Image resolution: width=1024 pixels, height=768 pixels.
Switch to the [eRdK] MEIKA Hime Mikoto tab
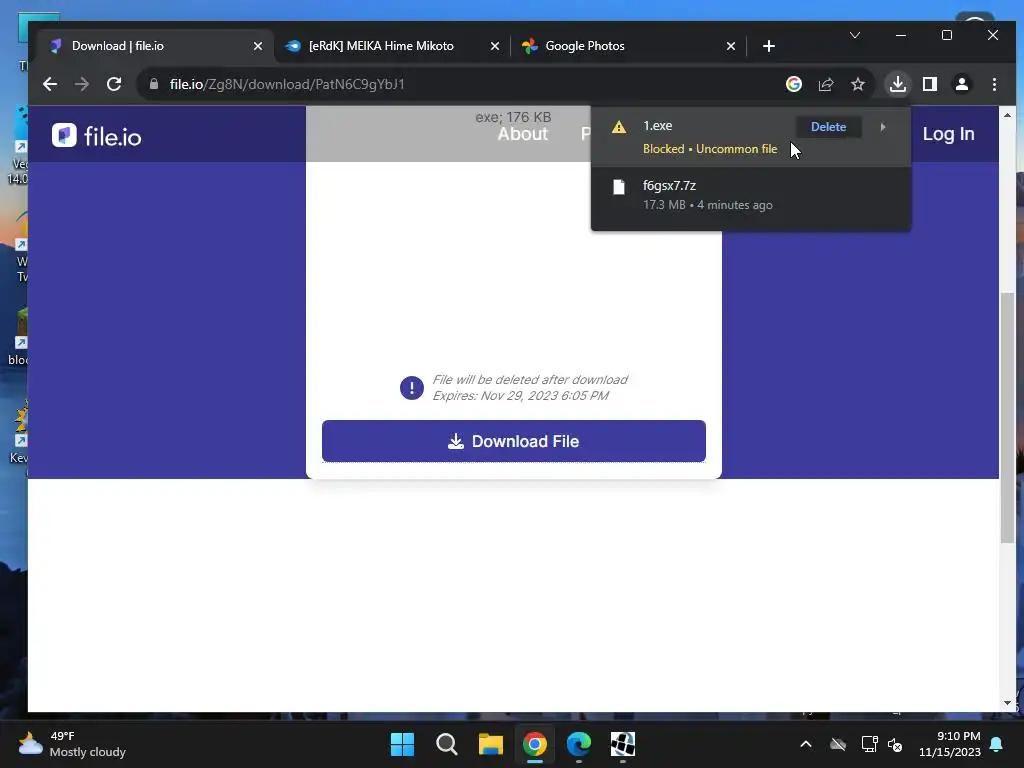pos(380,46)
